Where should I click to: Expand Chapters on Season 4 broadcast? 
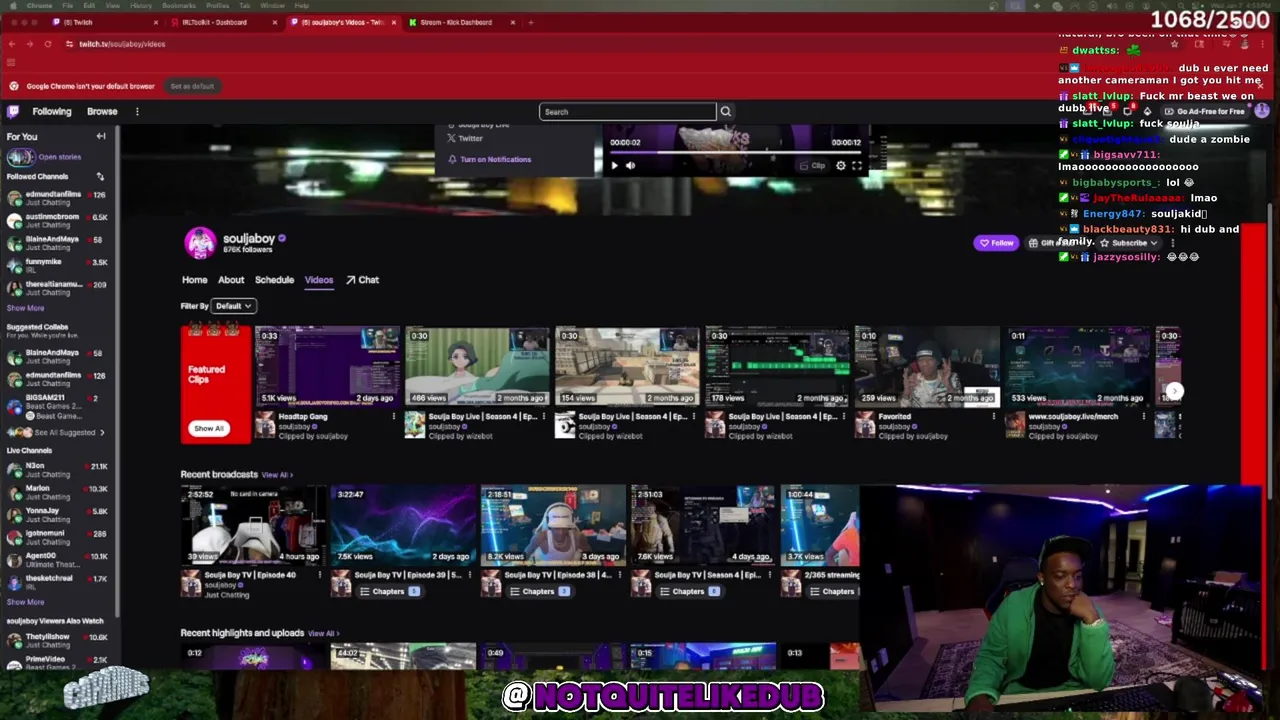(x=690, y=591)
